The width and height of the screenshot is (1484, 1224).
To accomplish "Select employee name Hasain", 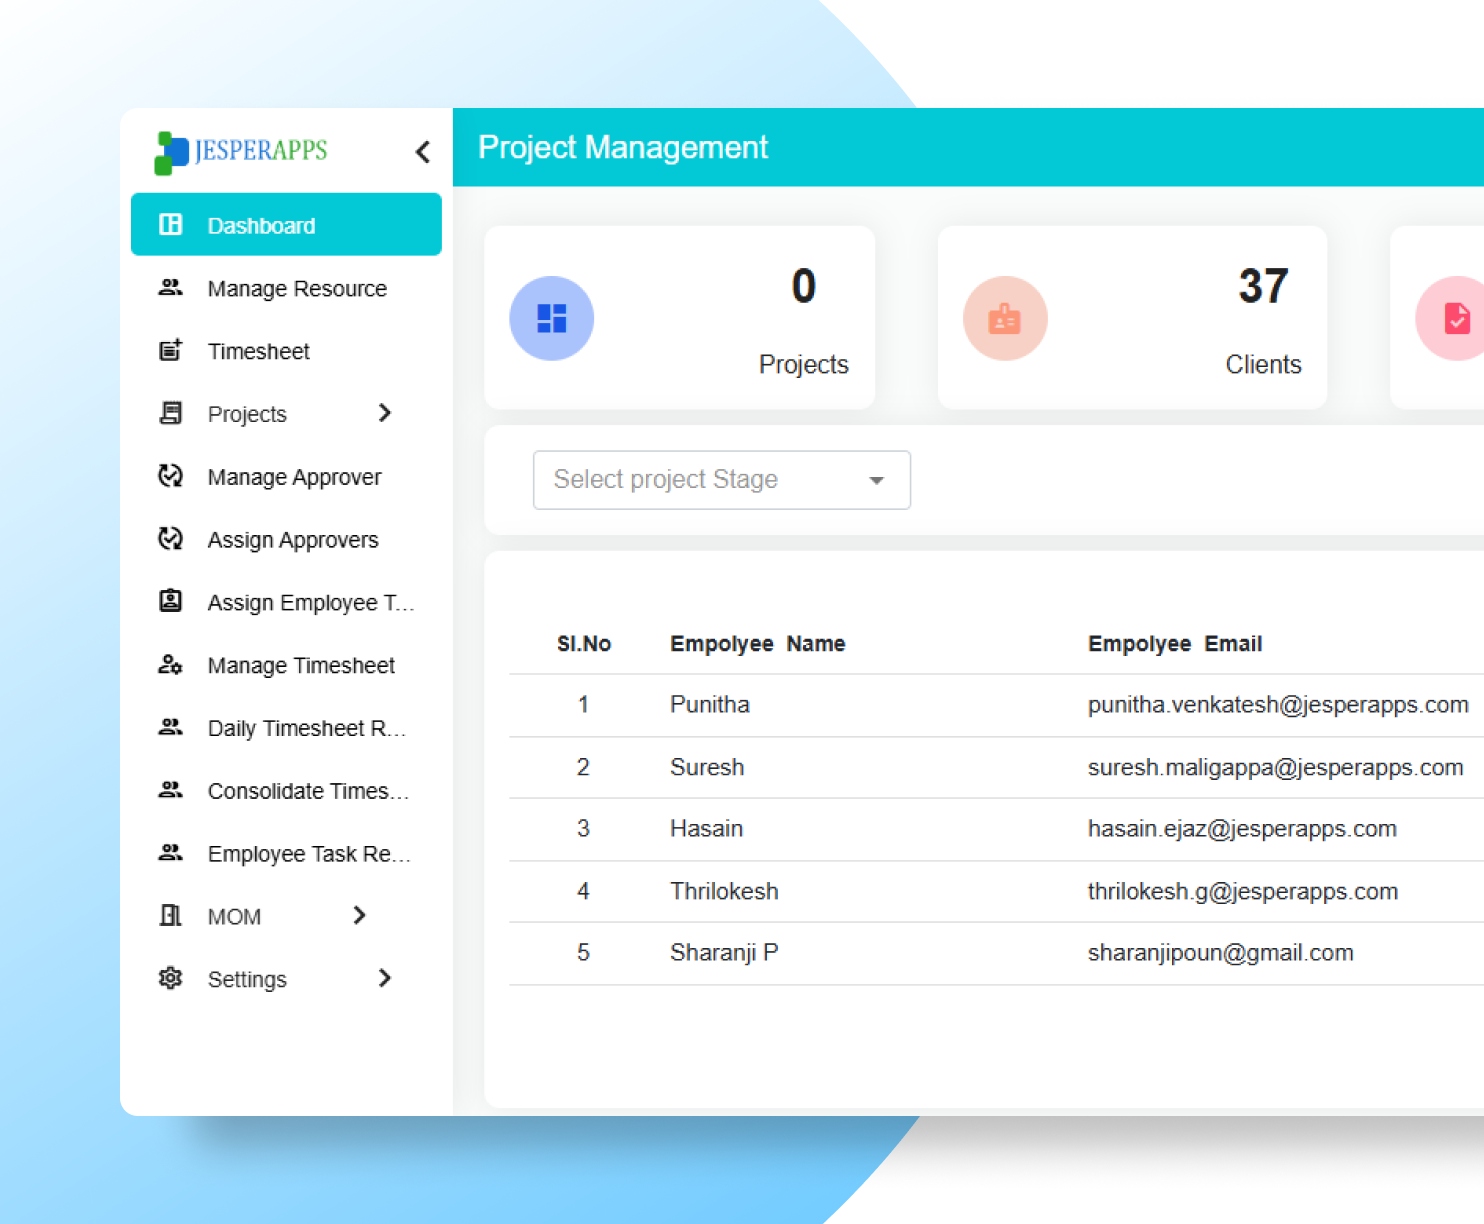I will pyautogui.click(x=707, y=829).
